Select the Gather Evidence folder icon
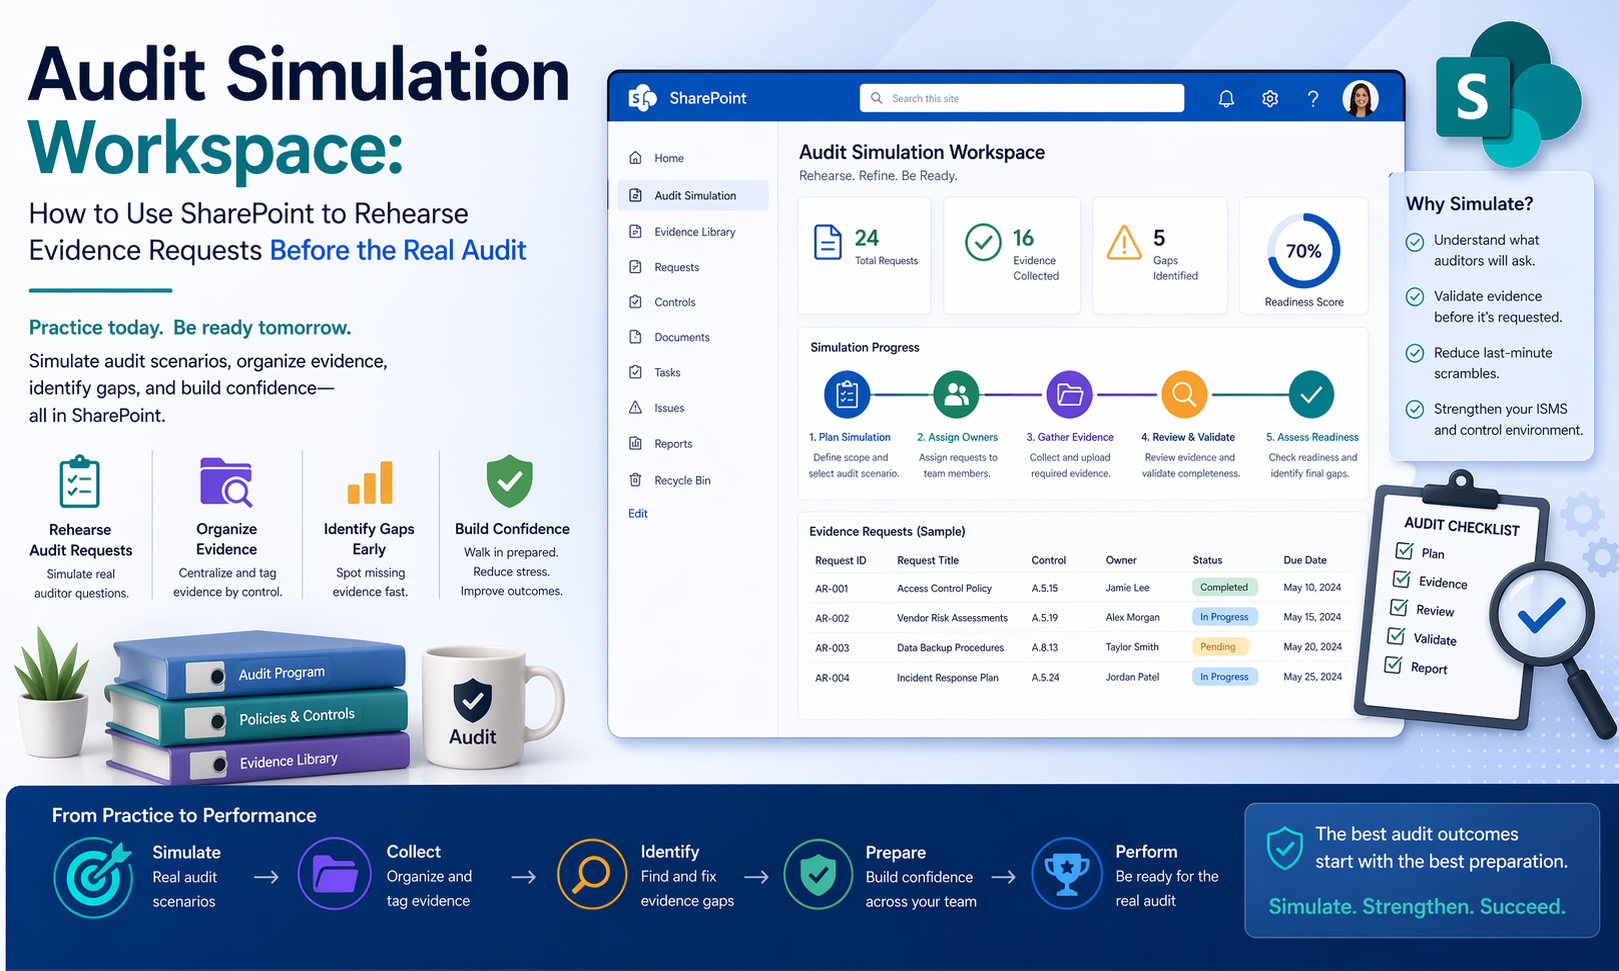The height and width of the screenshot is (971, 1619). [1069, 395]
